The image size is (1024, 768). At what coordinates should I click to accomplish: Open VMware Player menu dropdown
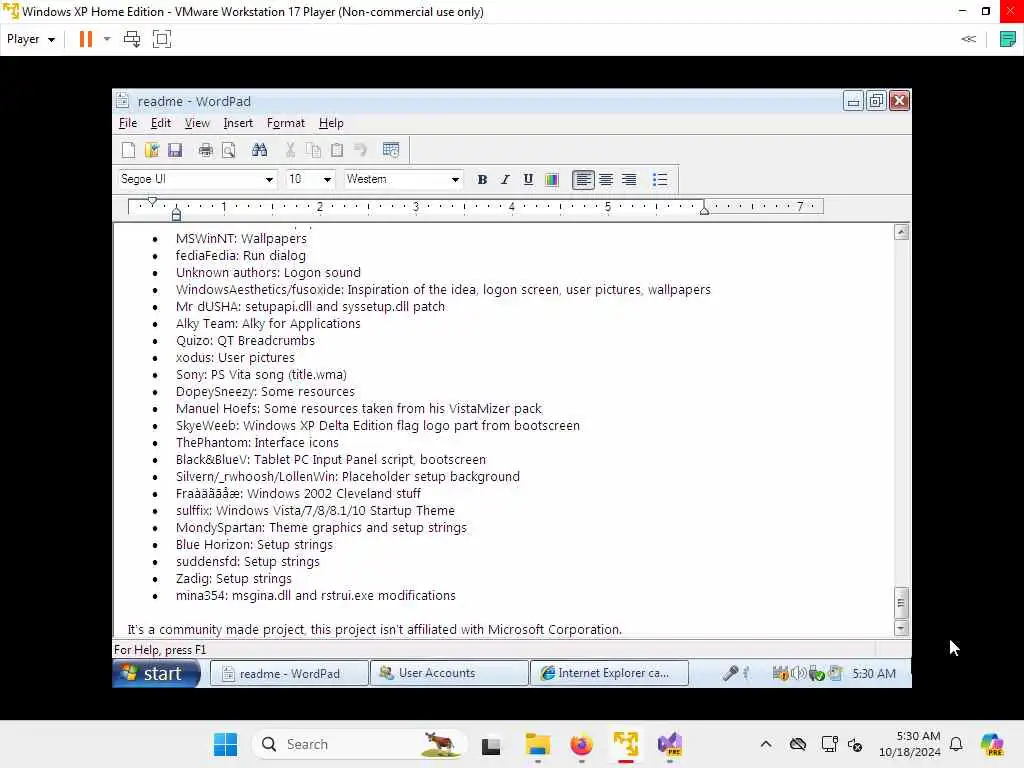tap(31, 39)
